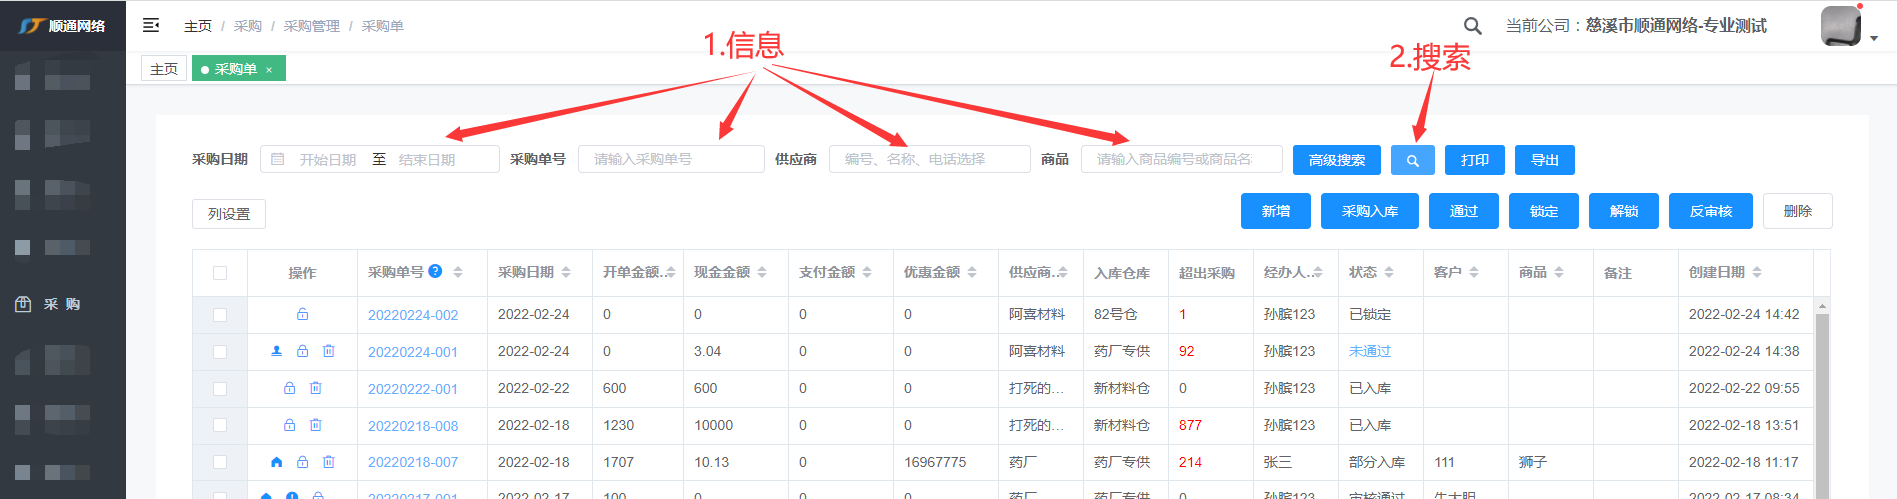Click the trash icon for order 20220224-001
The width and height of the screenshot is (1897, 499).
pyautogui.click(x=328, y=351)
